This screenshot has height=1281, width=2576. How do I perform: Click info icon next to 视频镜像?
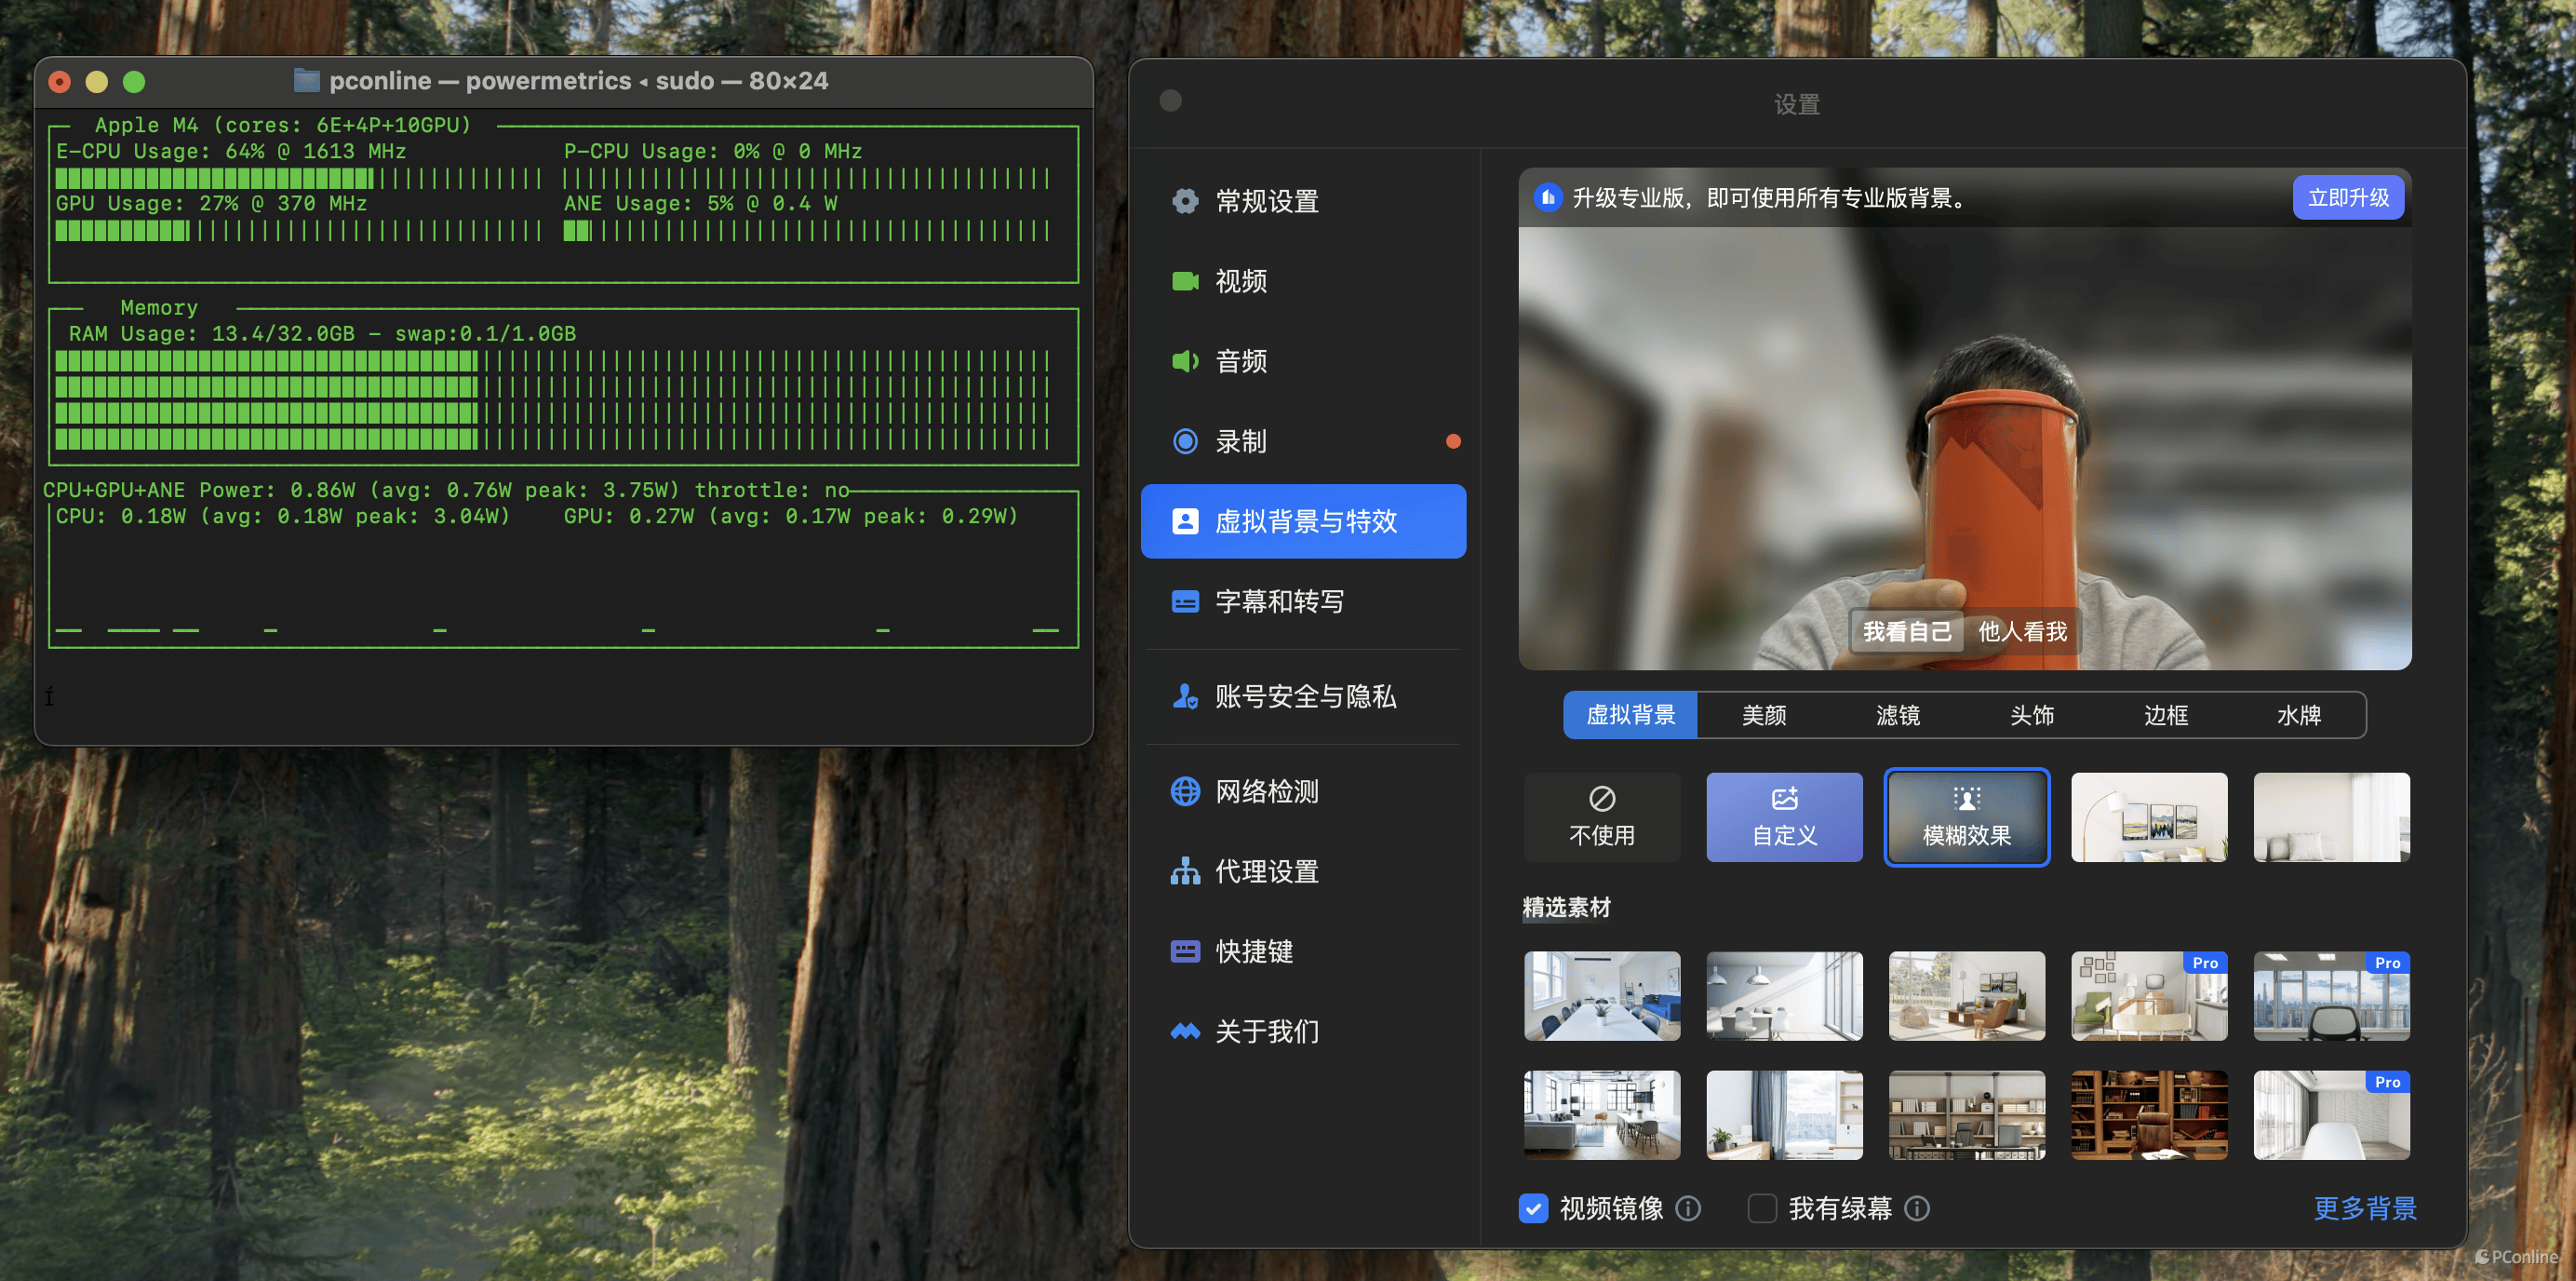click(1688, 1208)
